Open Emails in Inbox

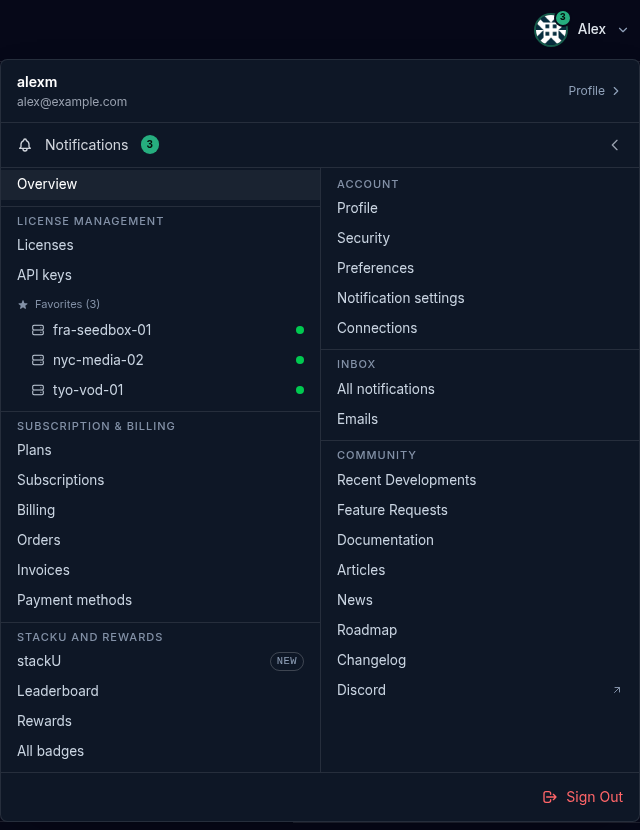click(480, 419)
